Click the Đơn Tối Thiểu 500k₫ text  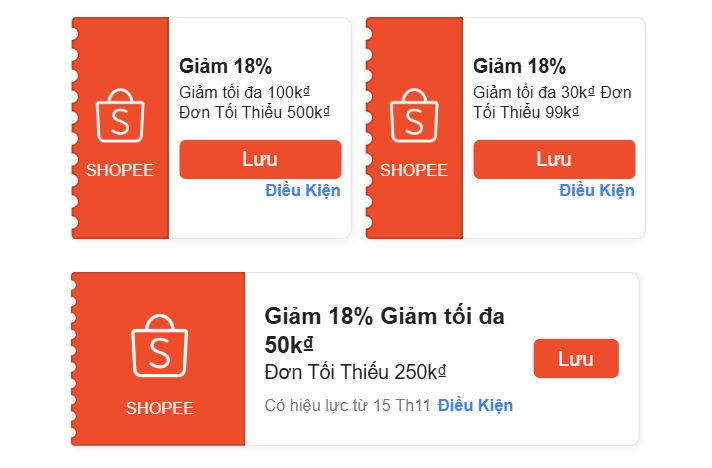[255, 111]
